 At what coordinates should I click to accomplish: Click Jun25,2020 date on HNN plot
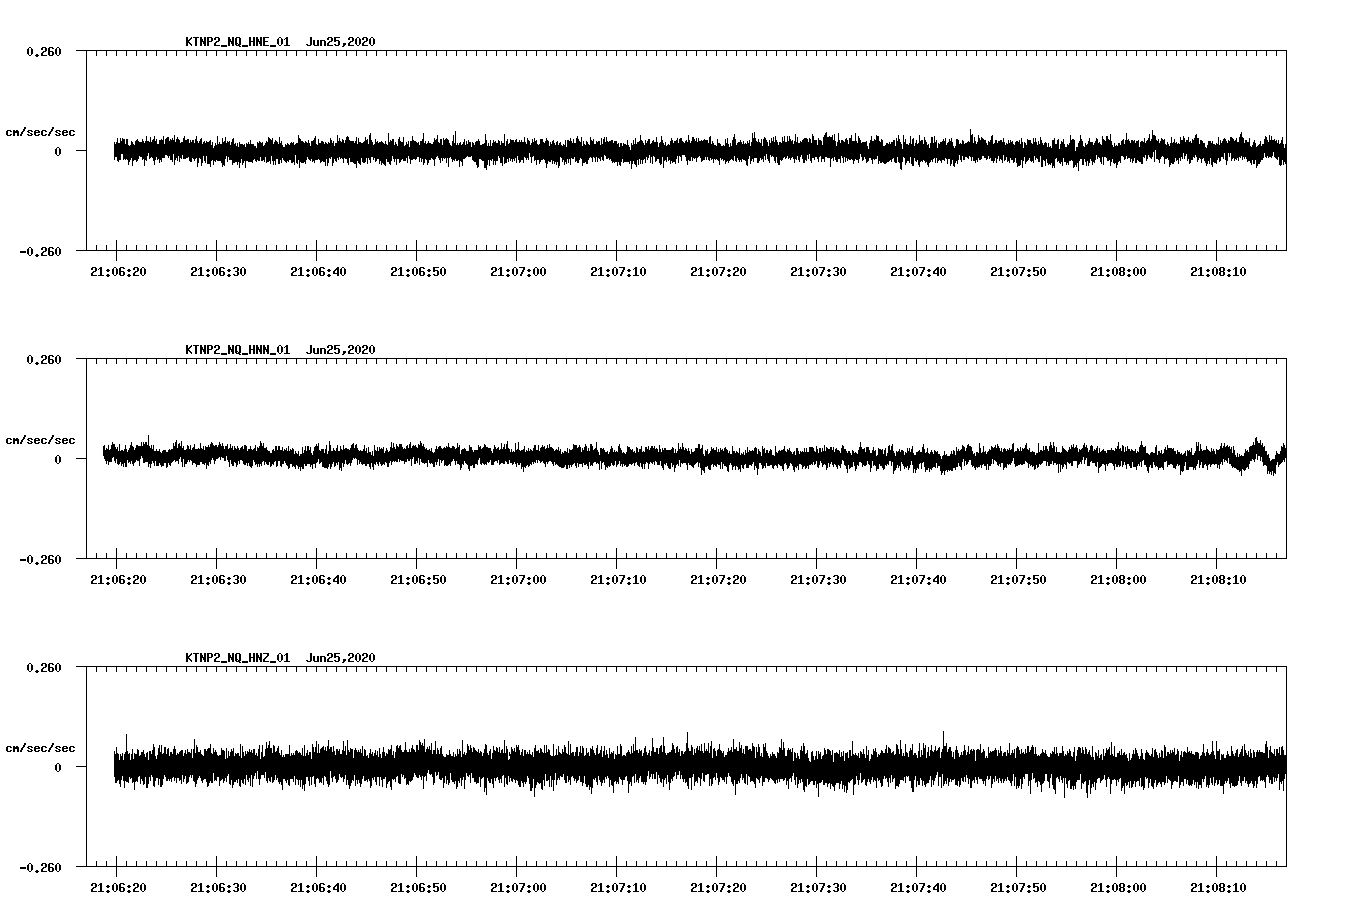pos(341,350)
